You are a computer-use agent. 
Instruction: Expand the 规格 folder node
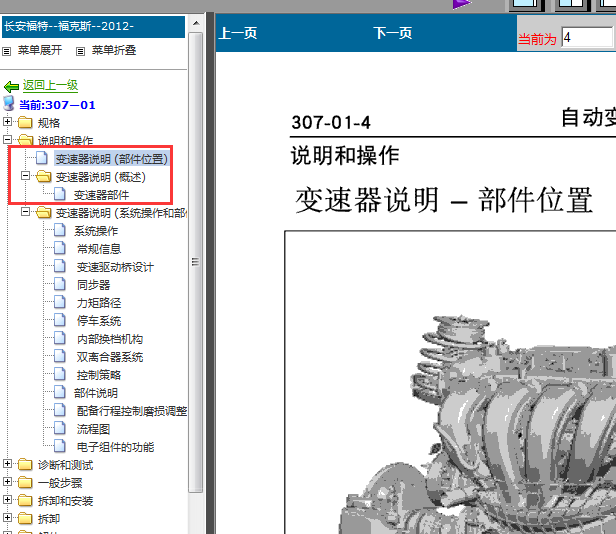pyautogui.click(x=7, y=122)
